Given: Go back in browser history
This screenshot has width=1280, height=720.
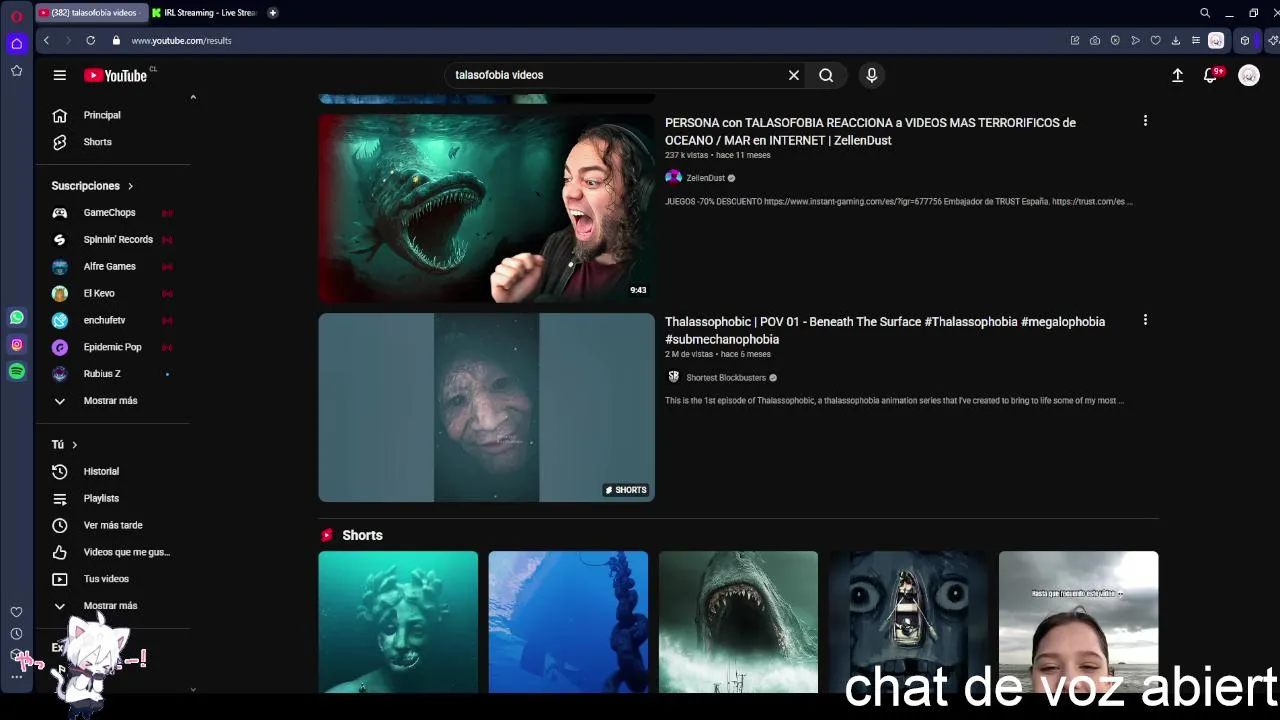Looking at the screenshot, I should coord(46,40).
